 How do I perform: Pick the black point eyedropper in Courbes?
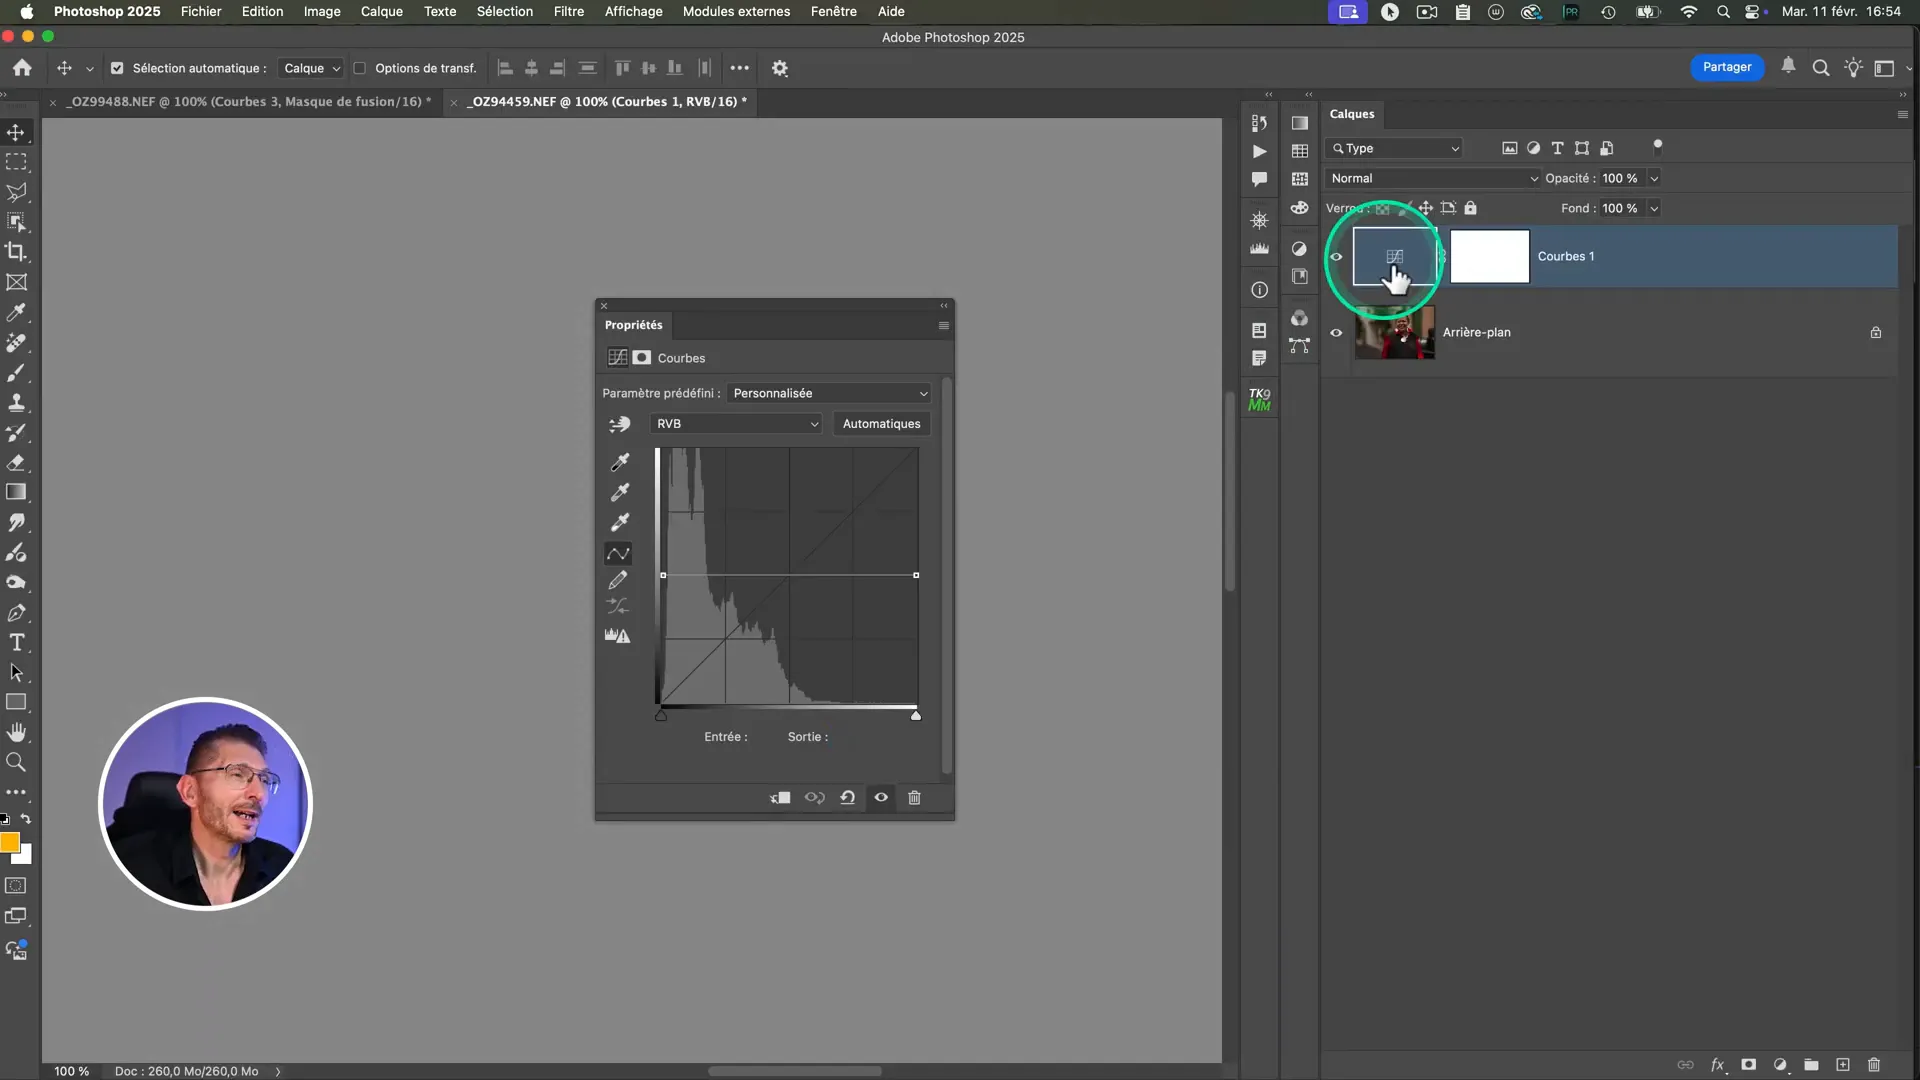pos(620,461)
